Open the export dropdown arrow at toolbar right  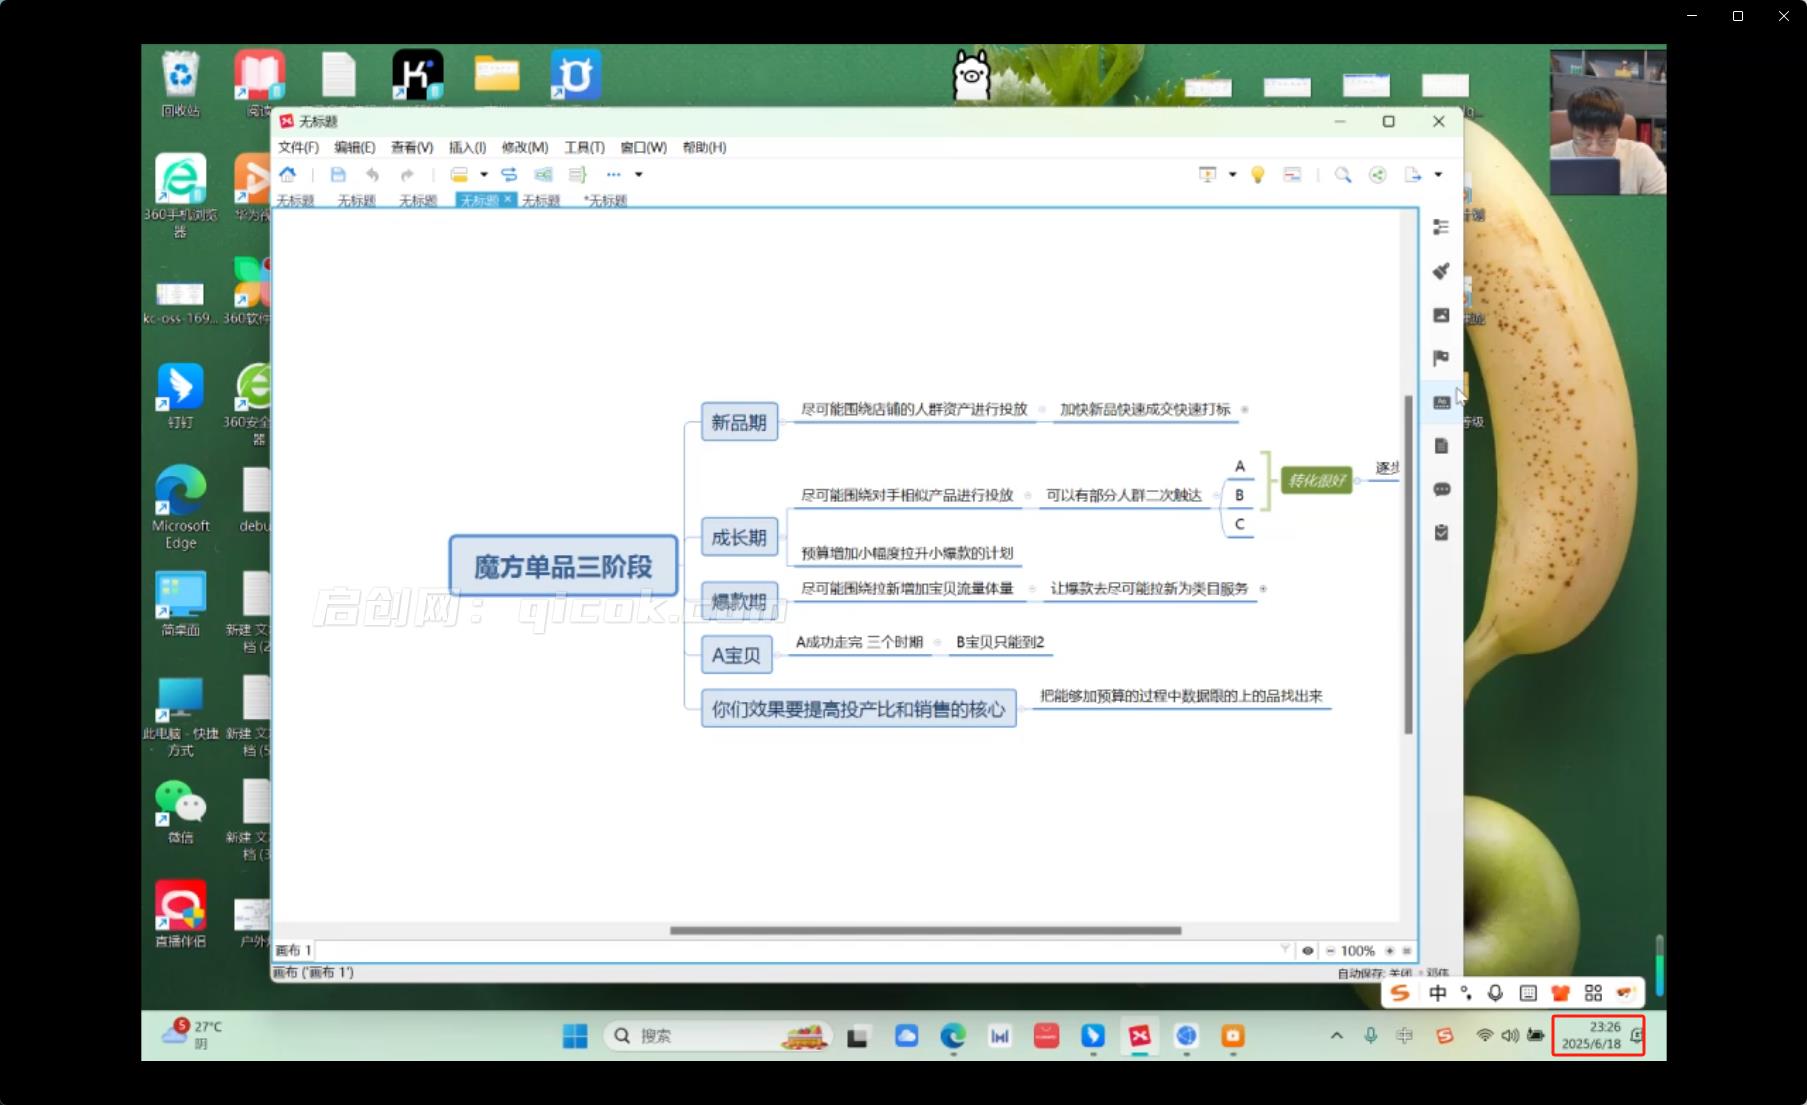click(1438, 175)
